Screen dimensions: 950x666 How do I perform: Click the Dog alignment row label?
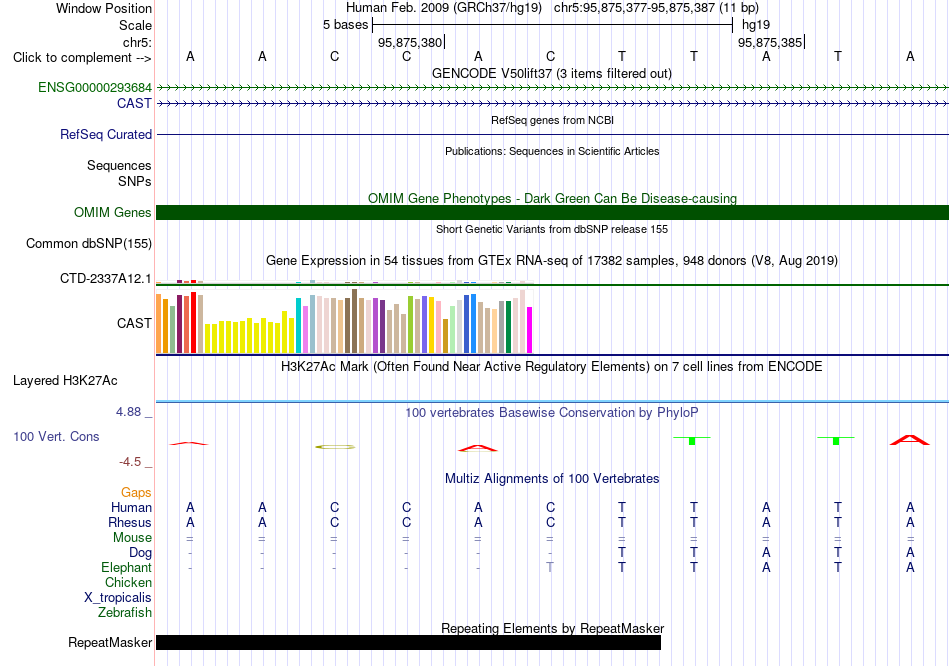point(140,553)
